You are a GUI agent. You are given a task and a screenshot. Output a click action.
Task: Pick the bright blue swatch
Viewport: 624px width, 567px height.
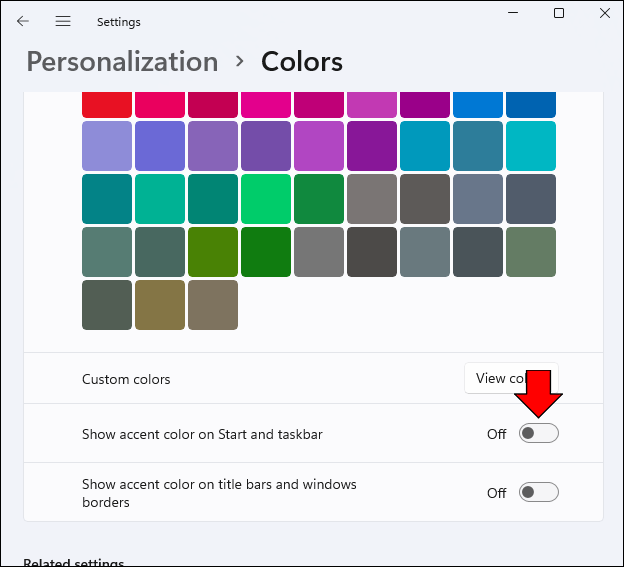tap(477, 104)
